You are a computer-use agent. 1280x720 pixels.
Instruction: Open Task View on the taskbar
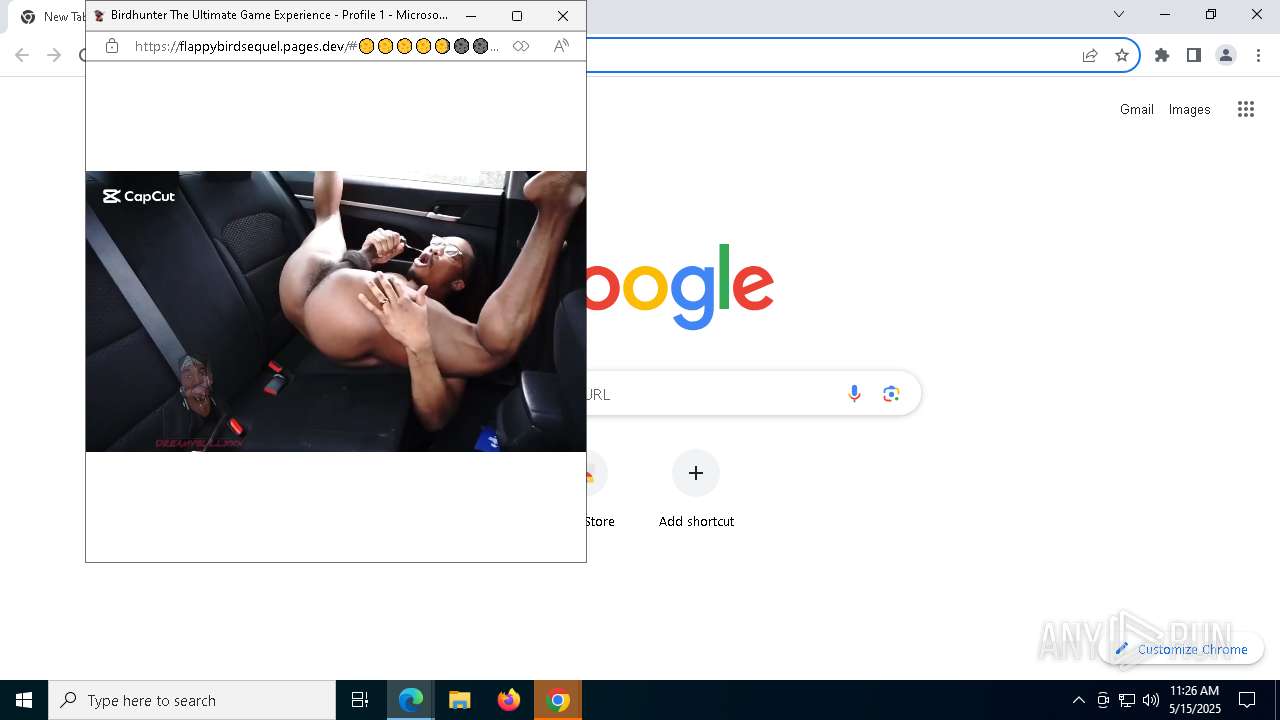[x=360, y=700]
